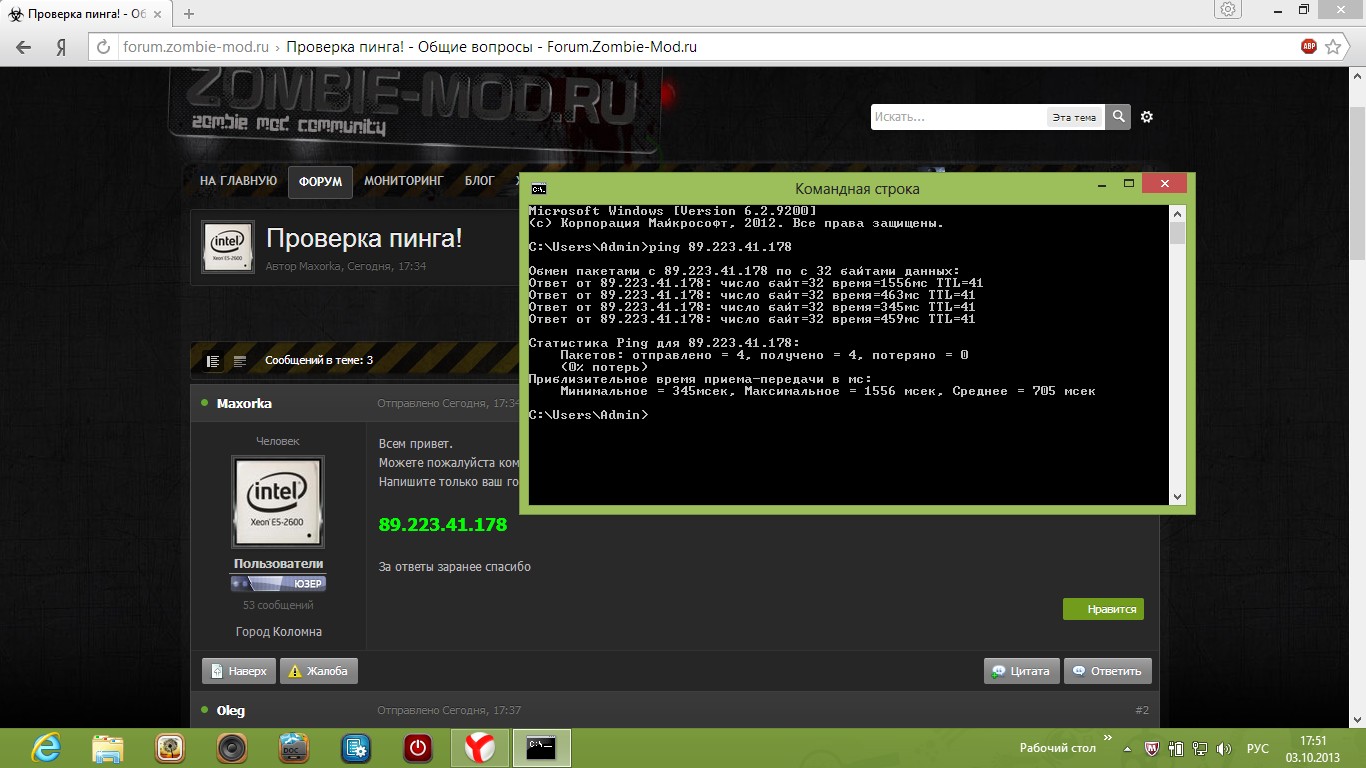Open the Command Prompt window system menu icon
The image size is (1366, 768).
click(x=539, y=188)
